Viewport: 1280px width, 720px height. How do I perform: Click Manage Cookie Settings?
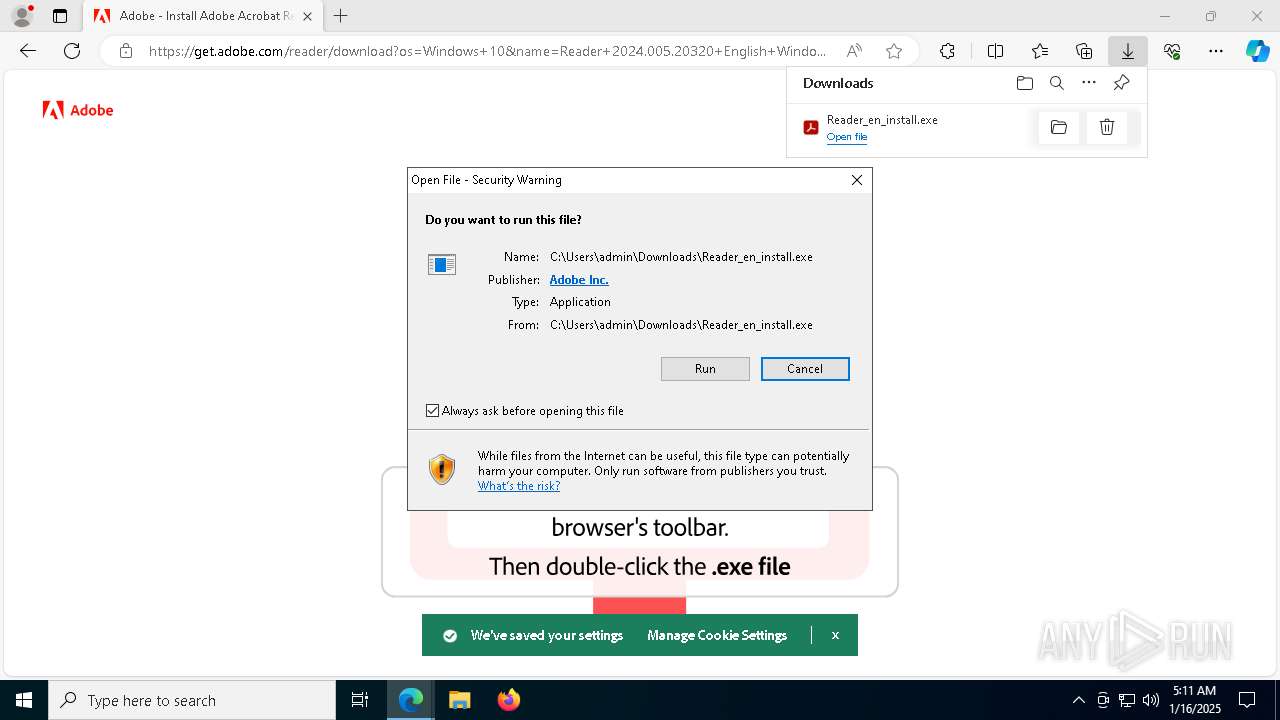coord(717,635)
